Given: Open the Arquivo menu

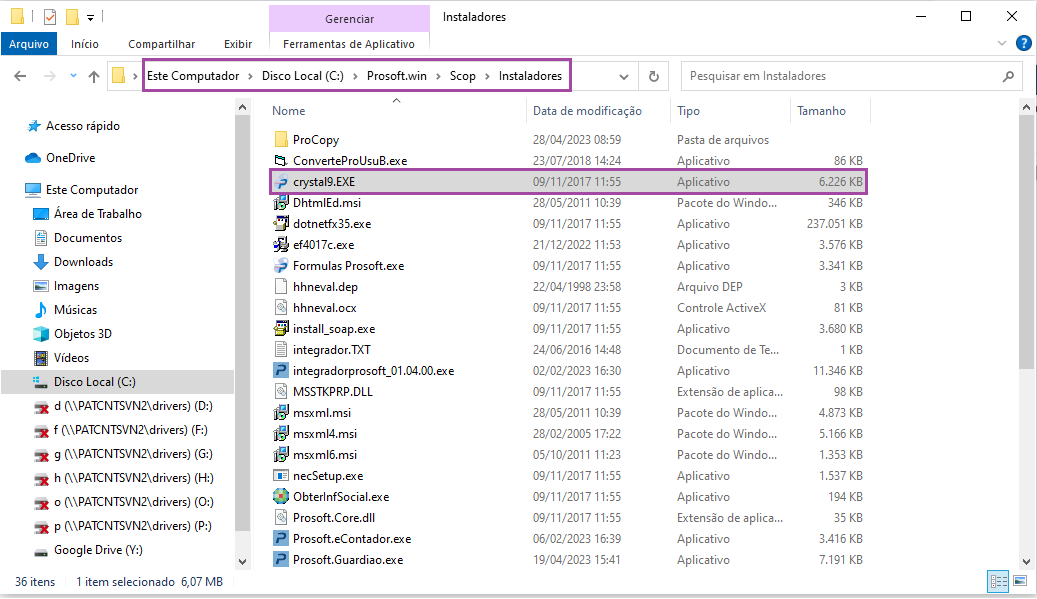Looking at the screenshot, I should click(29, 44).
